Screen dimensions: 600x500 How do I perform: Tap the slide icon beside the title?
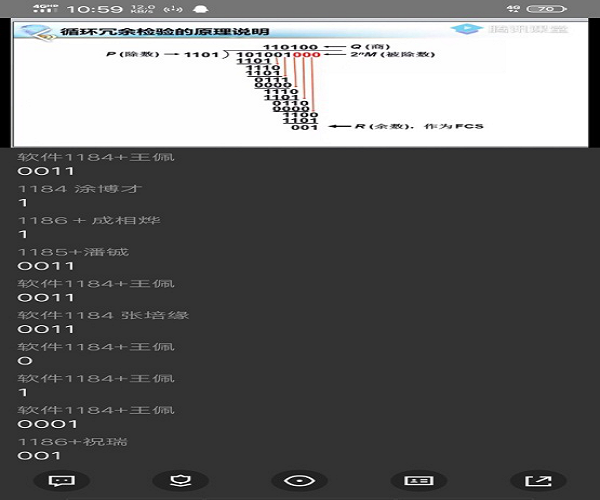[37, 31]
